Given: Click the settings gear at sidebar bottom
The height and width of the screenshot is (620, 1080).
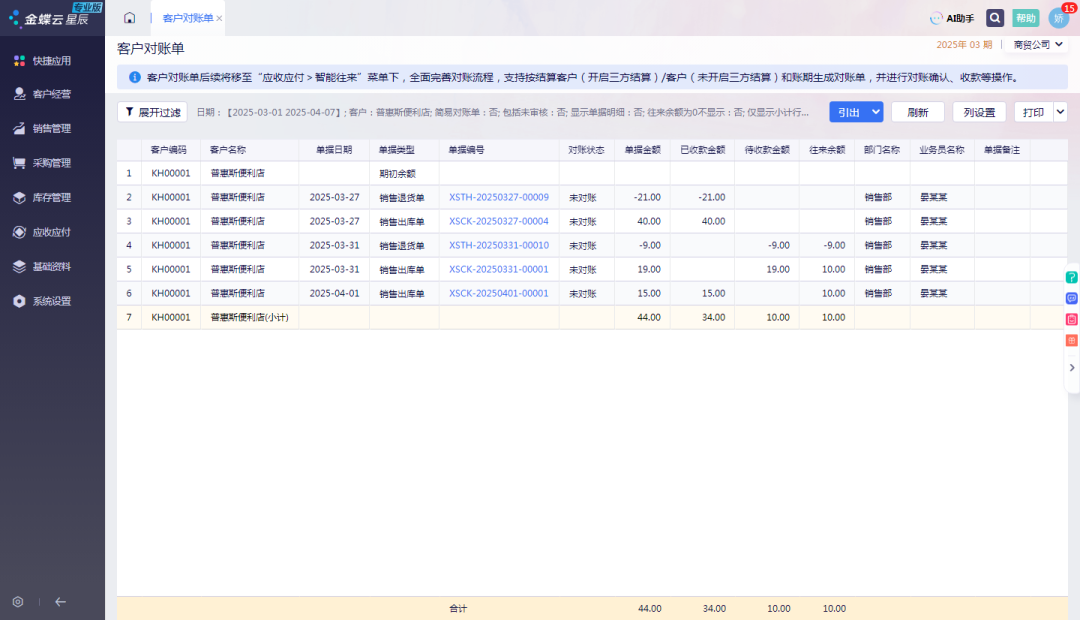Looking at the screenshot, I should tap(18, 601).
